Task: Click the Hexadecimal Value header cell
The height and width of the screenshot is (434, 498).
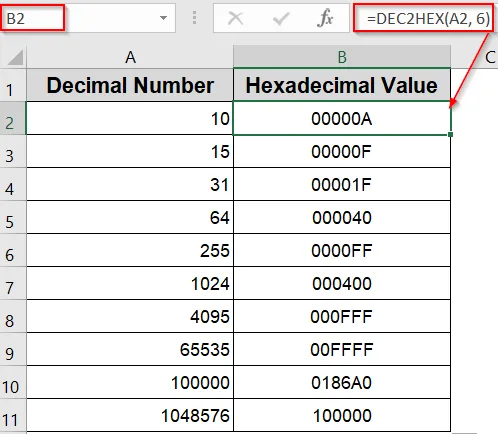Action: pos(342,85)
